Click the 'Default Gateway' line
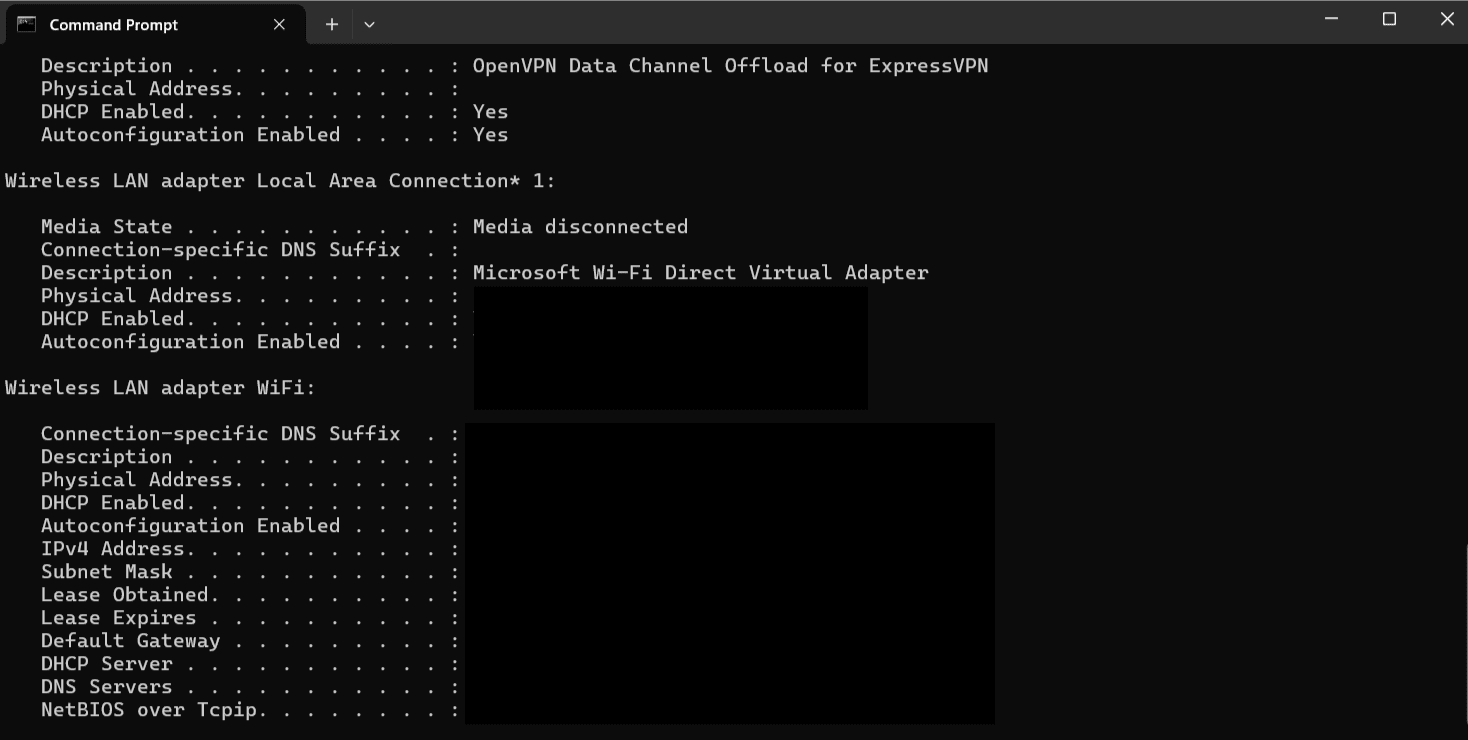 pyautogui.click(x=130, y=640)
